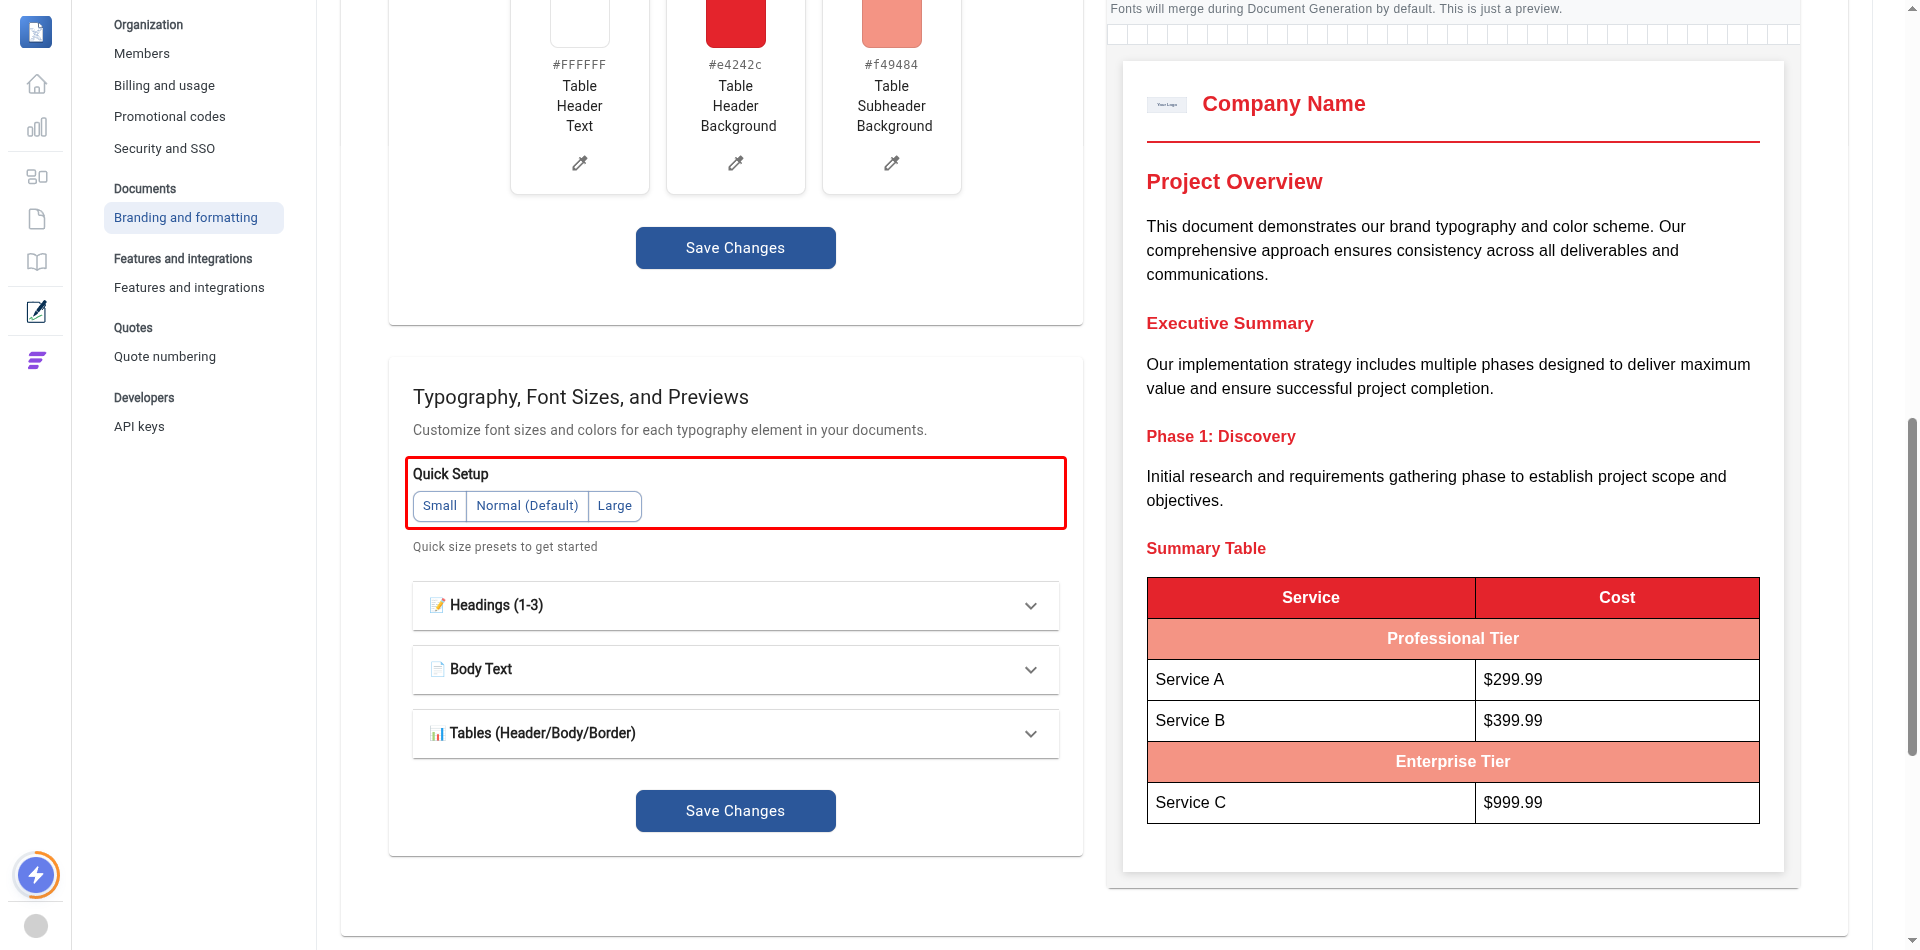Image resolution: width=1920 pixels, height=950 pixels.
Task: Click the "Service C" cell in the preview table
Action: tap(1311, 803)
